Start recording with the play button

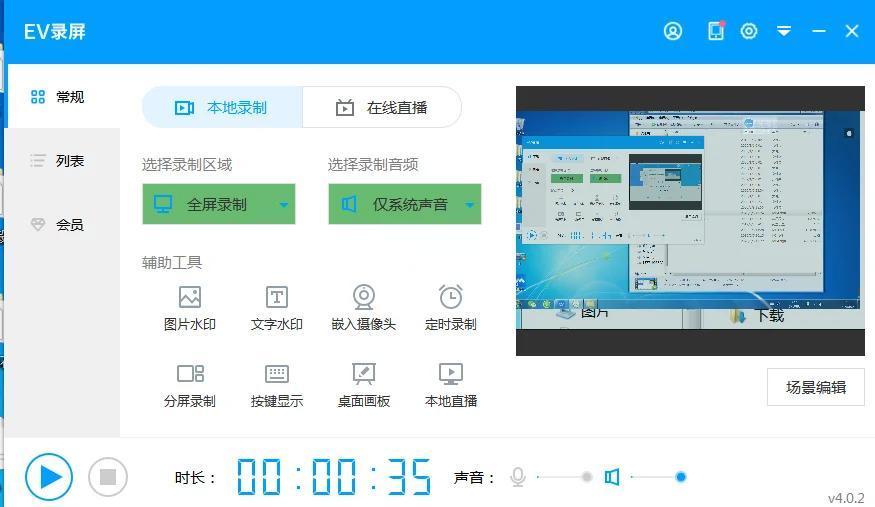tap(49, 477)
